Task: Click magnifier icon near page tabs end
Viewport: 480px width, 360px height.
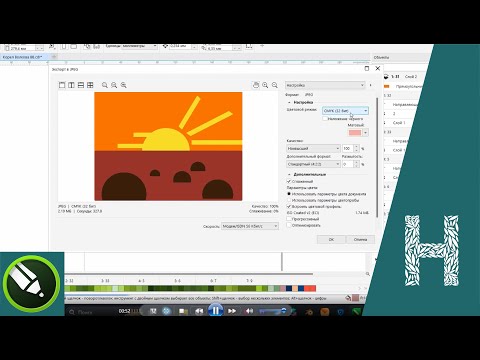Action: (368, 274)
